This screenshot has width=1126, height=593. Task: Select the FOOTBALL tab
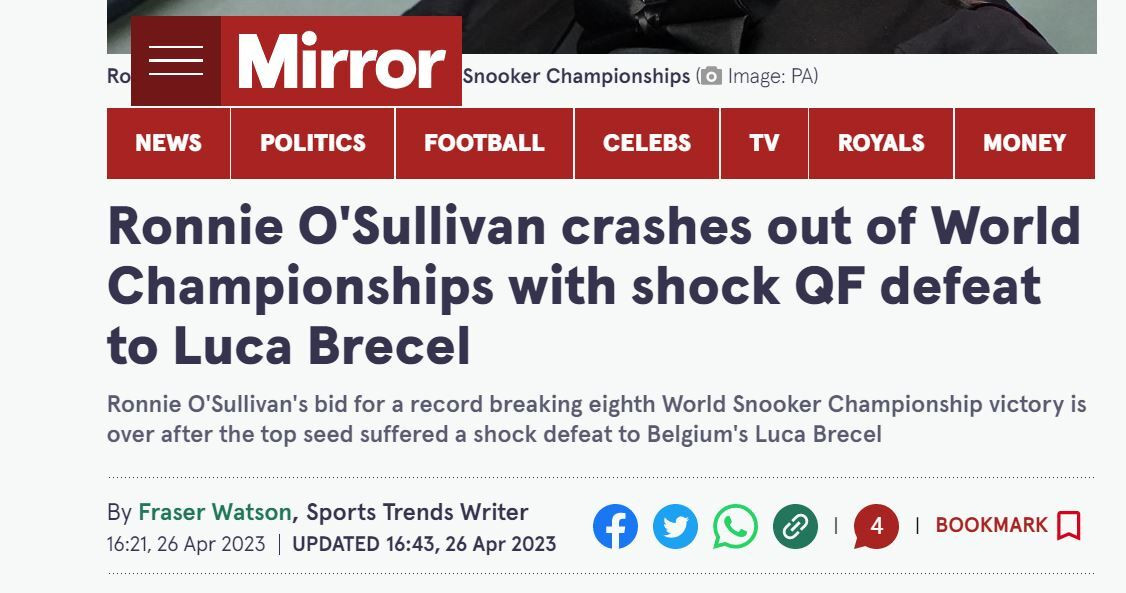point(484,143)
